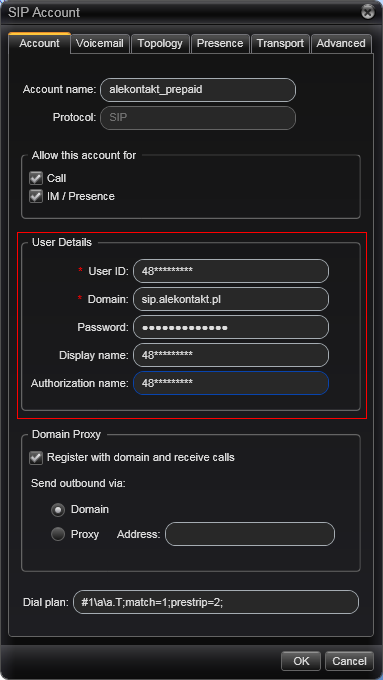This screenshot has width=383, height=680.
Task: Edit the Dial plan field
Action: [x=216, y=602]
